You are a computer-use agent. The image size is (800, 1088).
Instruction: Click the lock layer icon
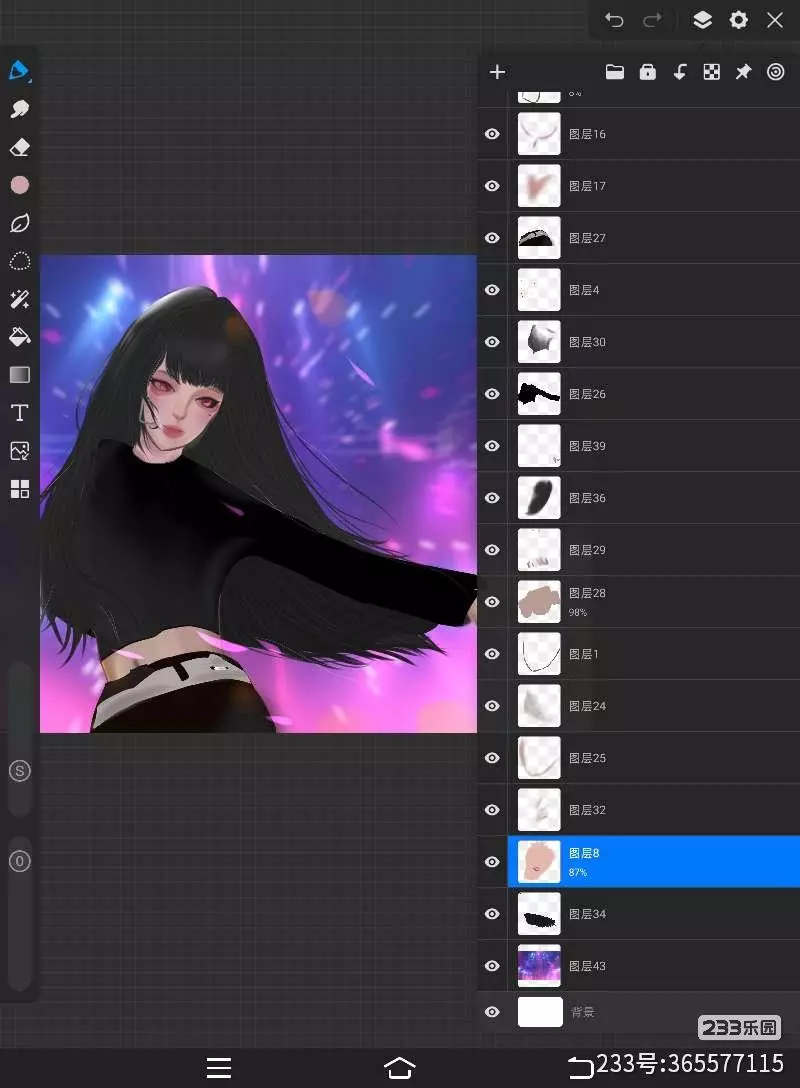647,72
